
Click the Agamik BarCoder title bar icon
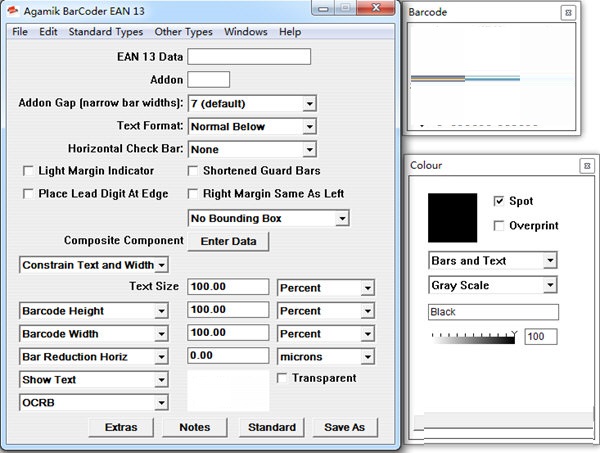tap(13, 11)
